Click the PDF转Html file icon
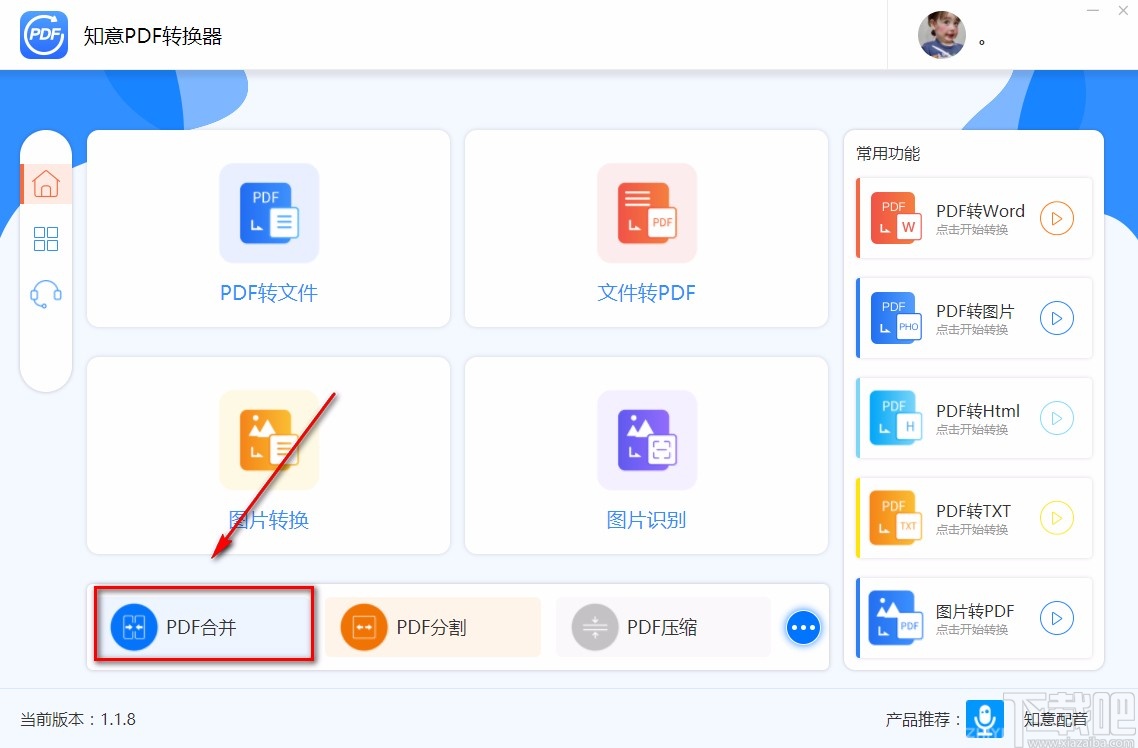The width and height of the screenshot is (1138, 748). click(x=896, y=418)
